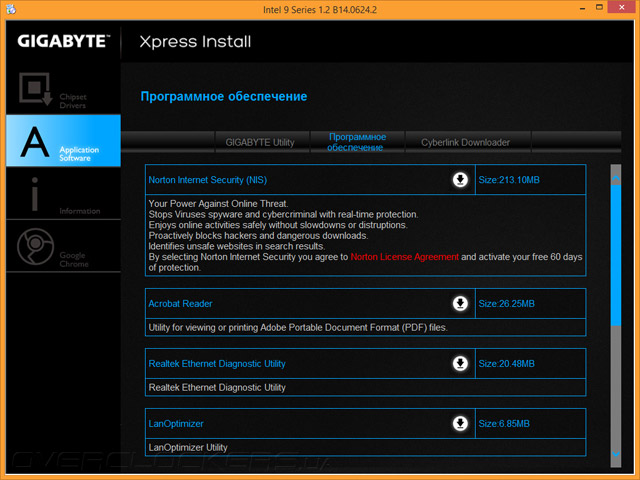Maximize the Xpress Install window

tap(599, 7)
